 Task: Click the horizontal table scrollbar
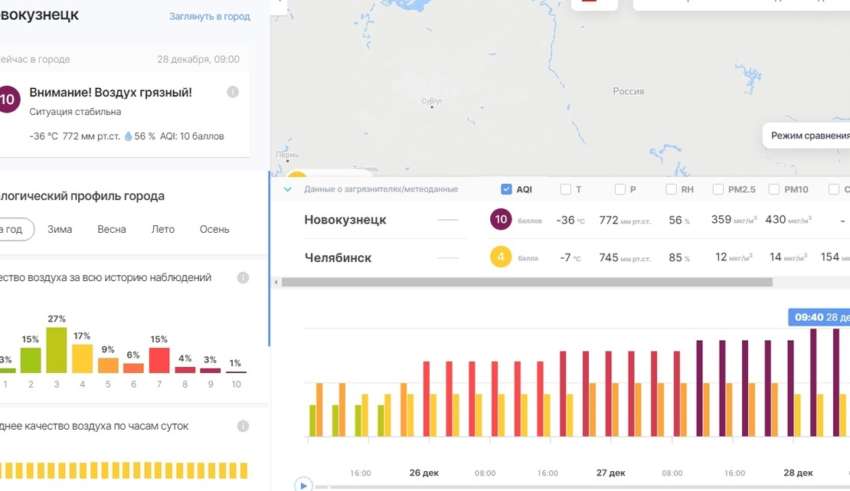pyautogui.click(x=527, y=282)
